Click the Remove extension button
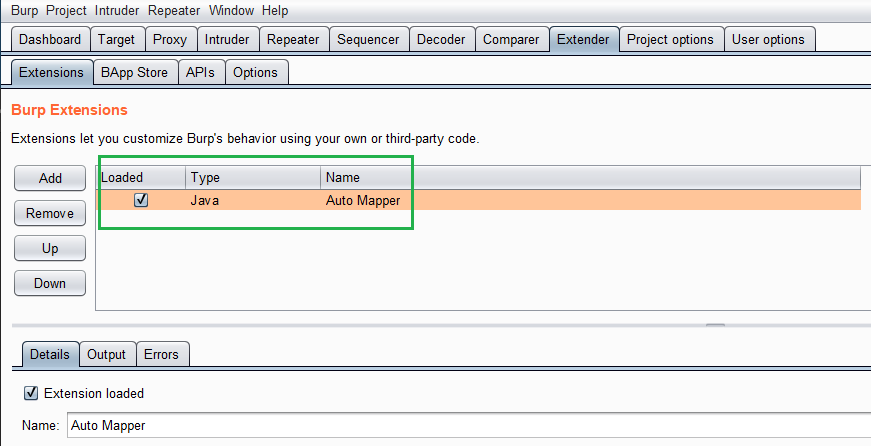Screen dimensions: 871x446 point(50,213)
